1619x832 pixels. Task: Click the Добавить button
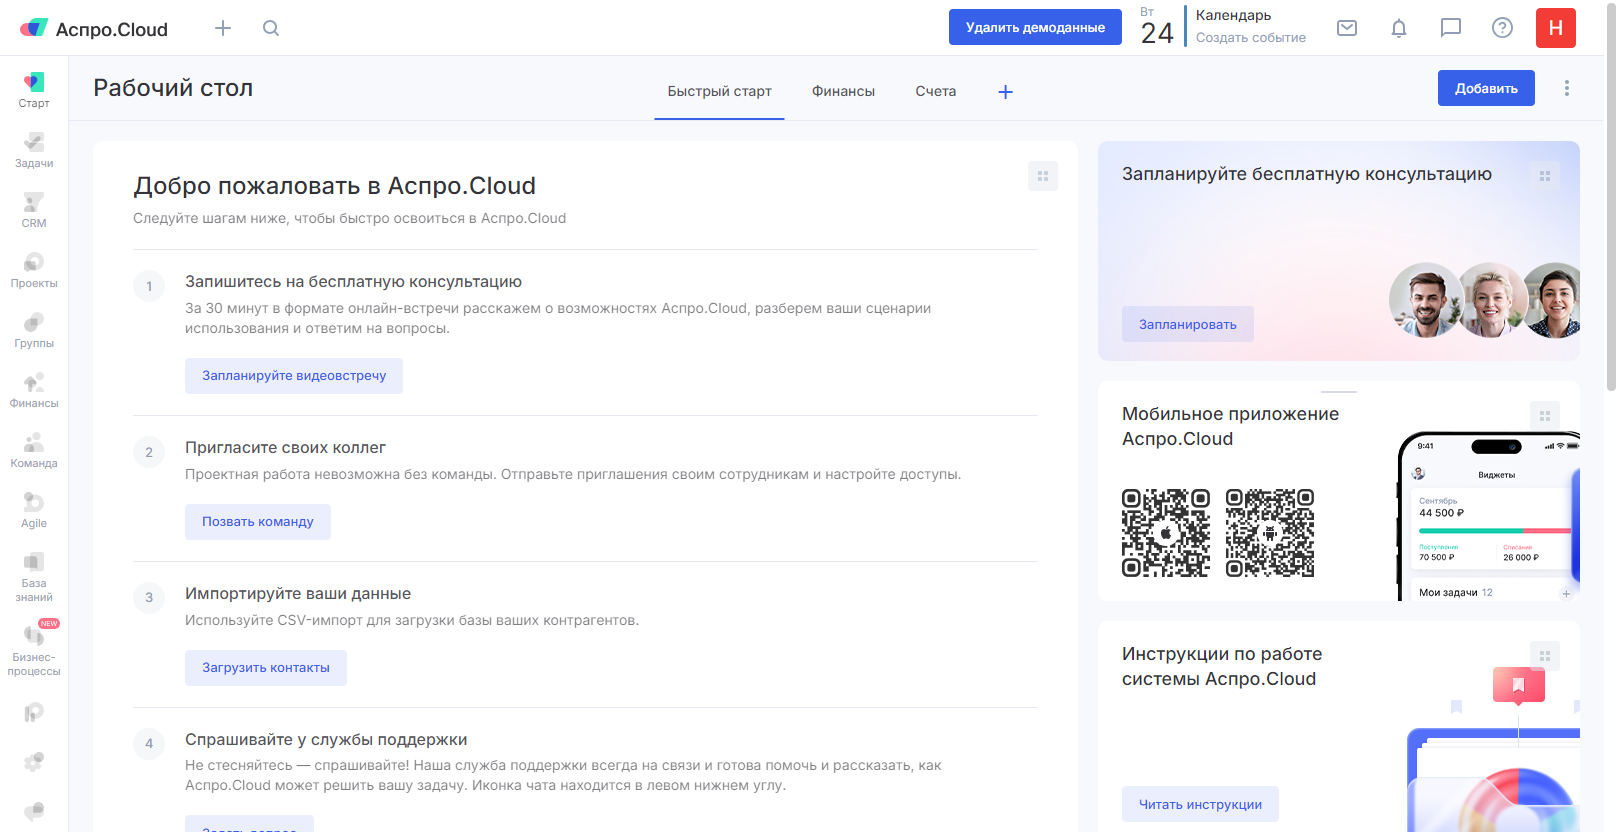click(1486, 88)
